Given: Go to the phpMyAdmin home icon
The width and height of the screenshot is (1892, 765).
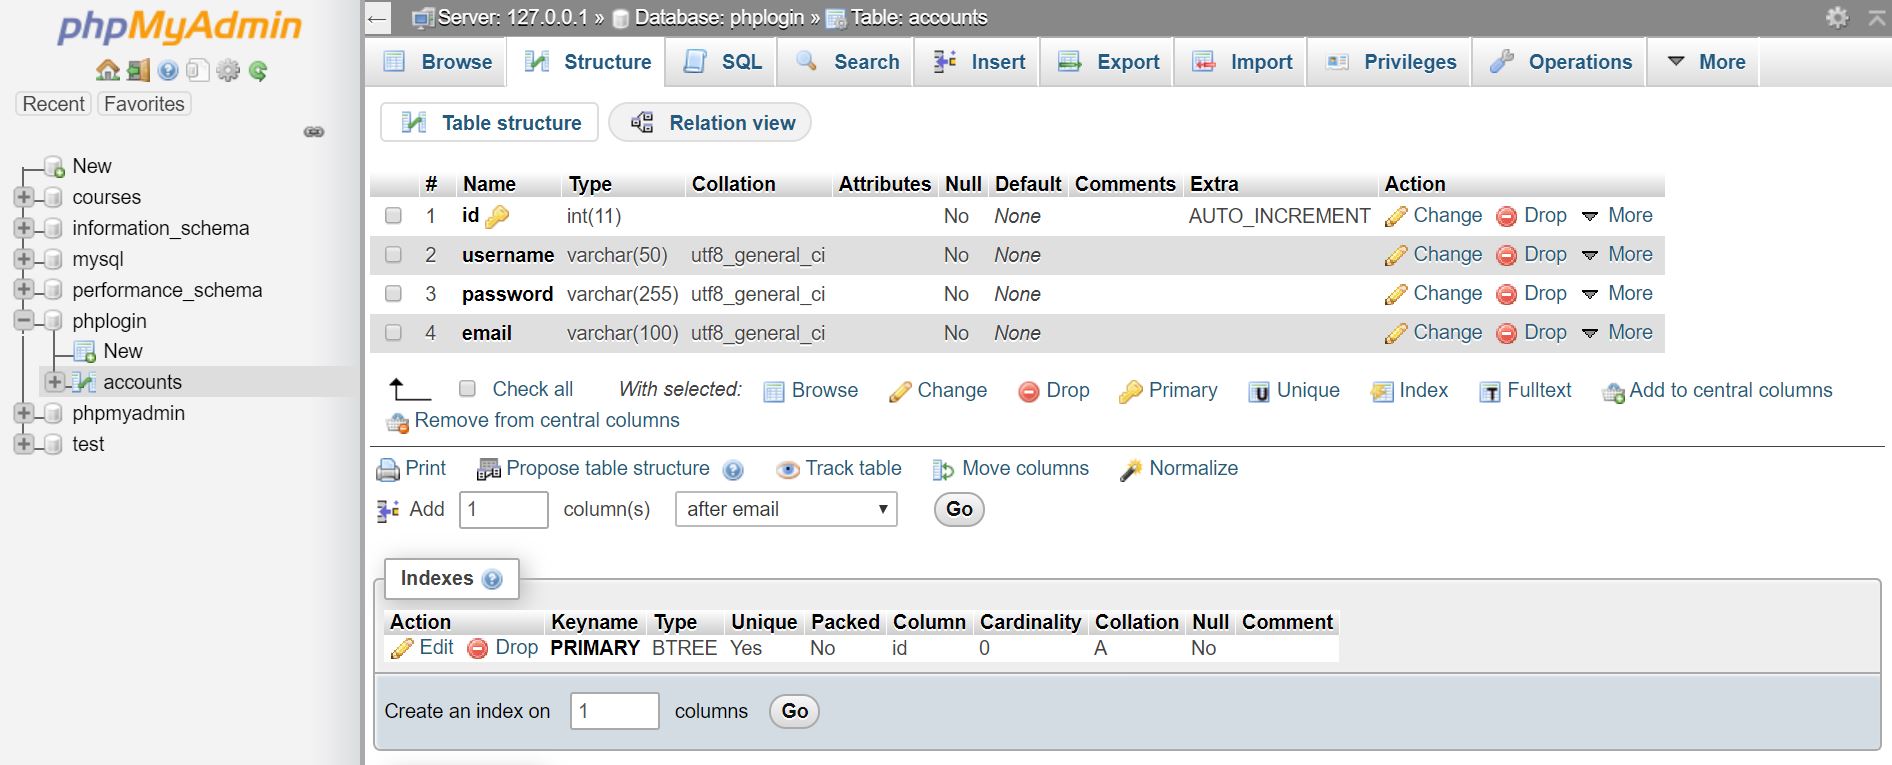Looking at the screenshot, I should (107, 70).
